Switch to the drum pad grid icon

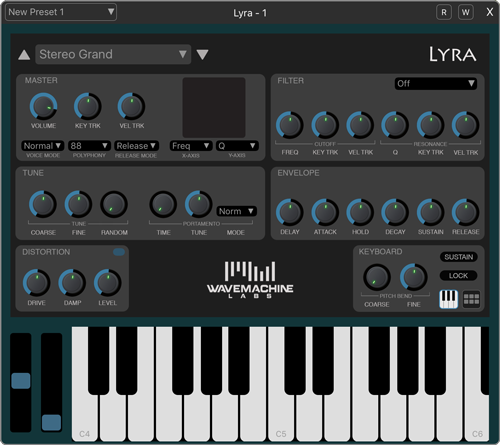tap(471, 299)
